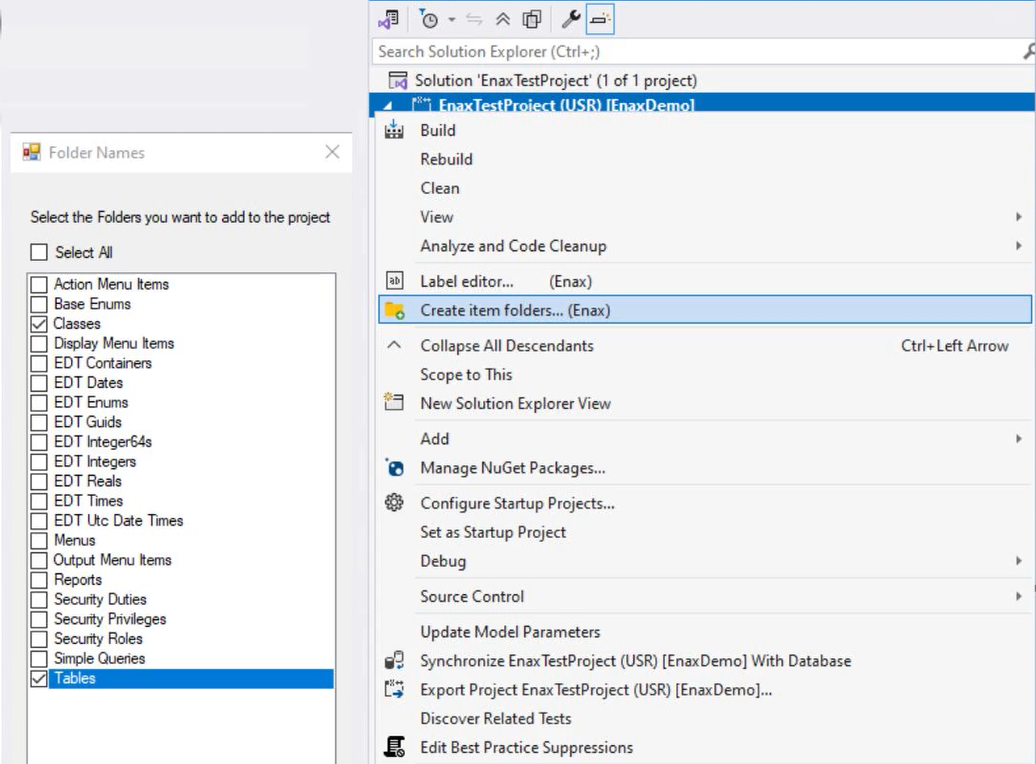This screenshot has height=764, width=1036.
Task: Choose Scope to This
Action: (x=466, y=375)
